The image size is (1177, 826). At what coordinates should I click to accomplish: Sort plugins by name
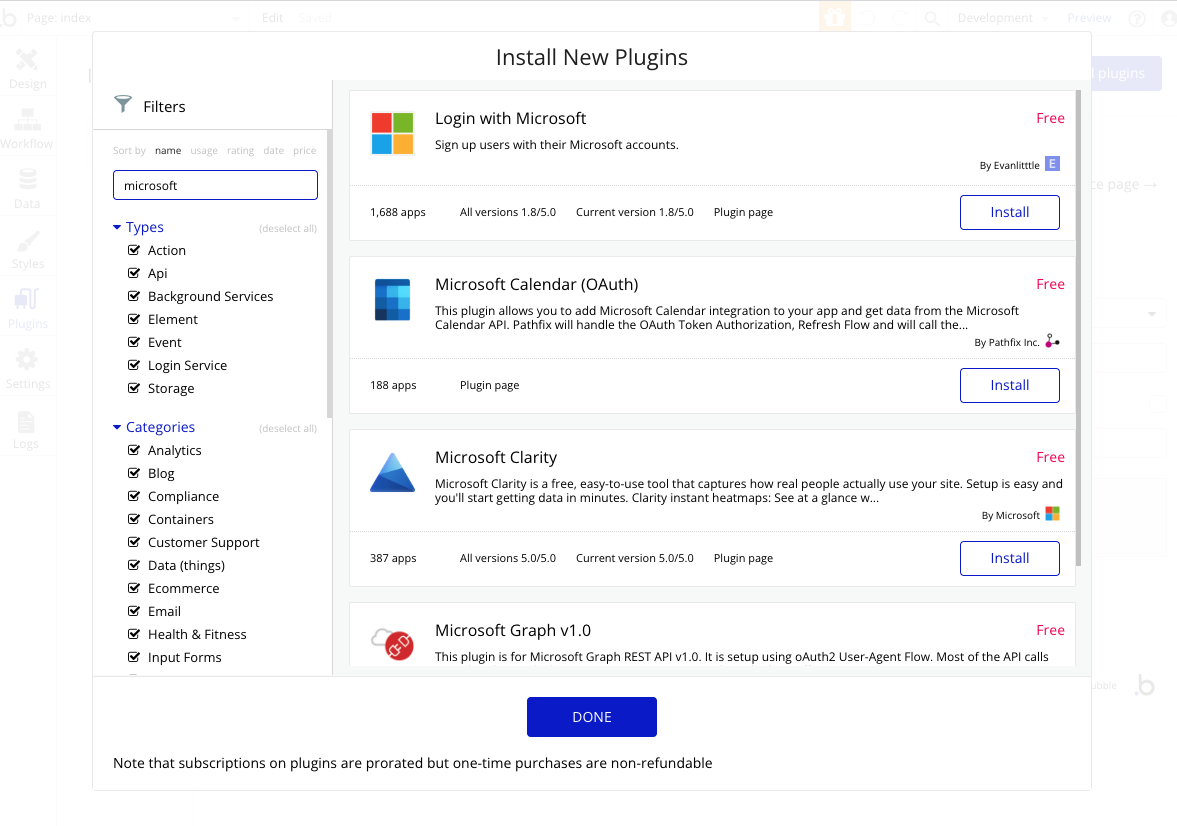coord(168,150)
